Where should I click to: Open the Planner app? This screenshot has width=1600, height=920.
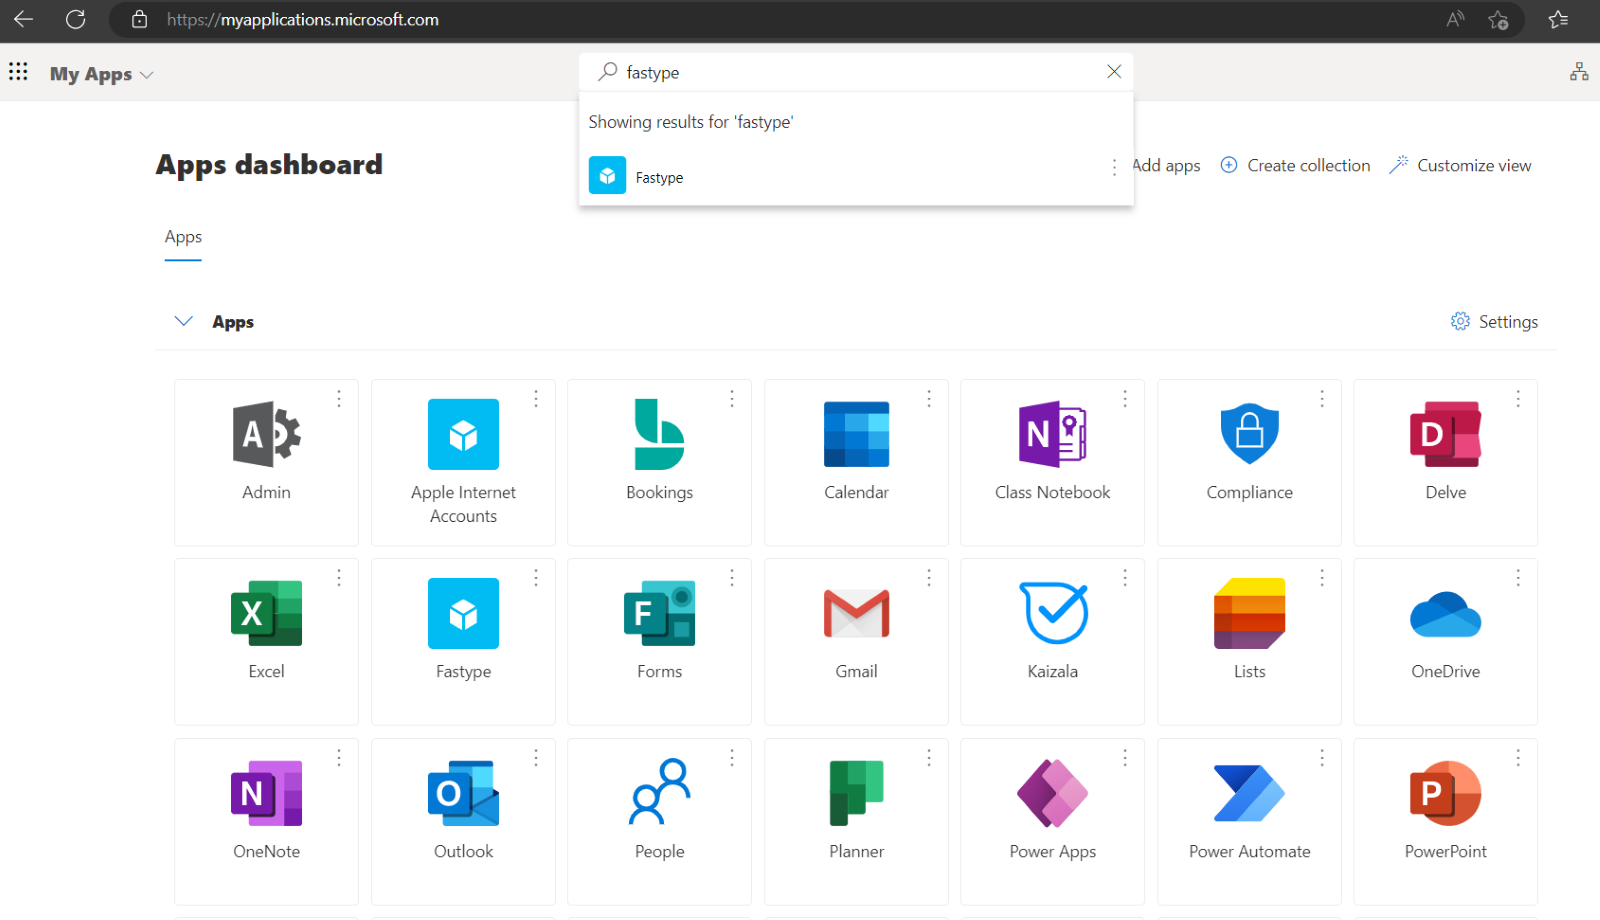tap(856, 821)
